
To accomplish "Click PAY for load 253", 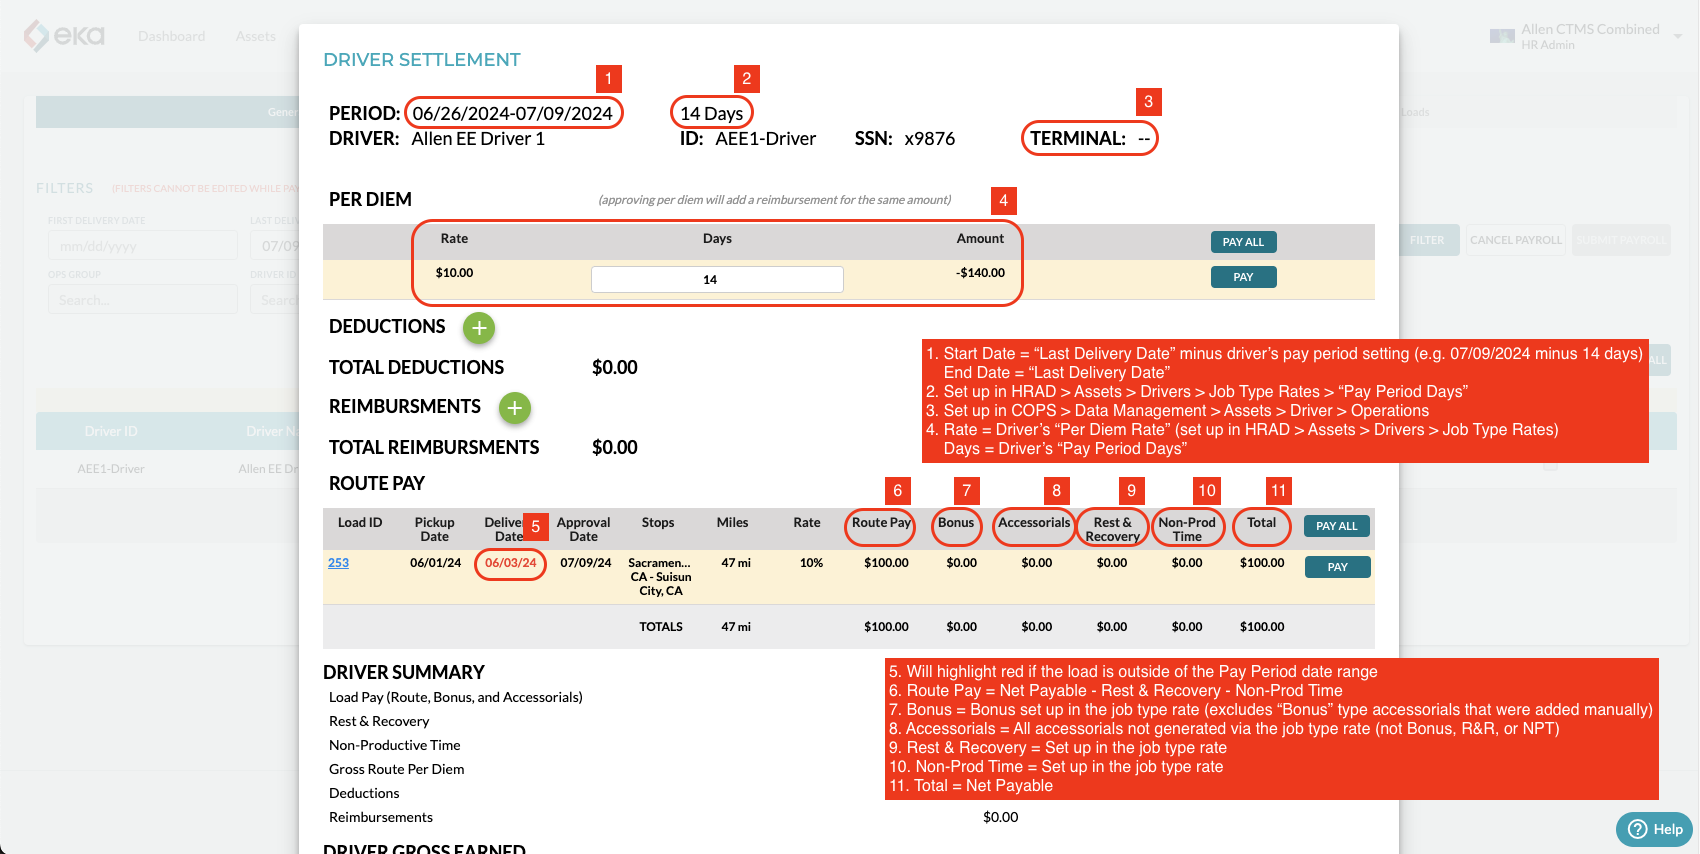I will click(x=1337, y=567).
